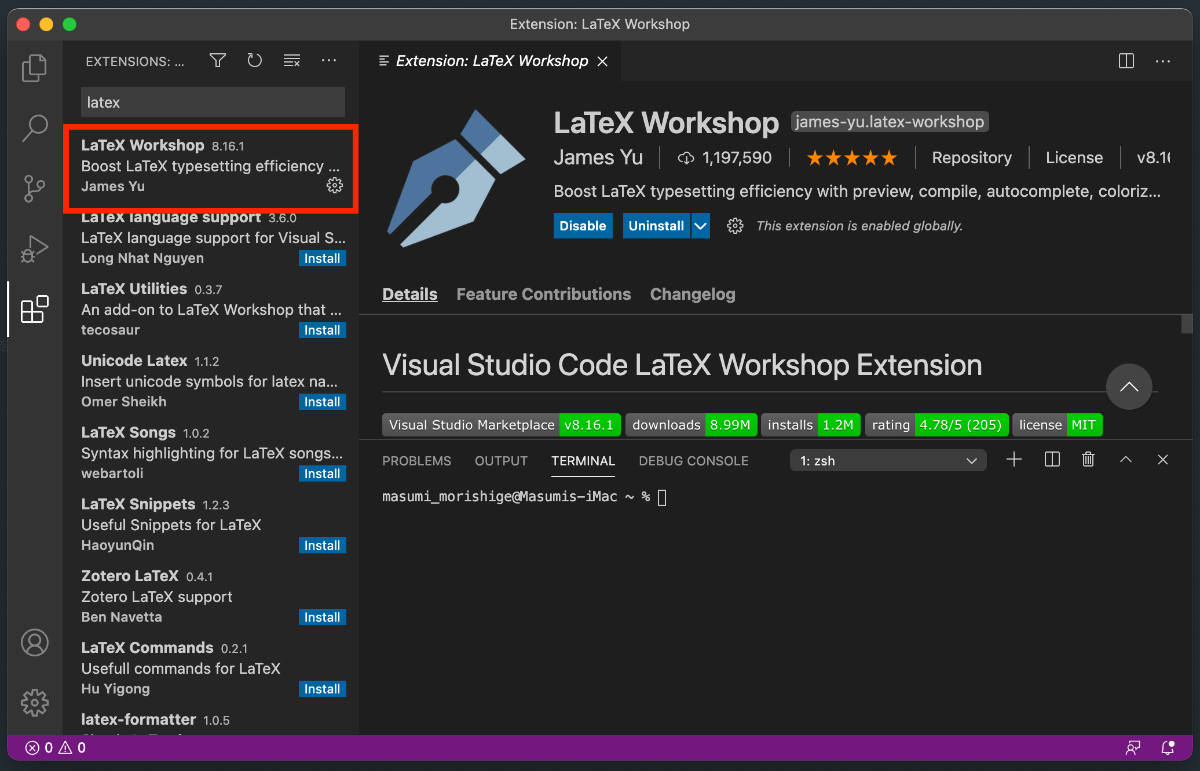The height and width of the screenshot is (771, 1200).
Task: Switch to the Feature Contributions tab
Action: 544,294
